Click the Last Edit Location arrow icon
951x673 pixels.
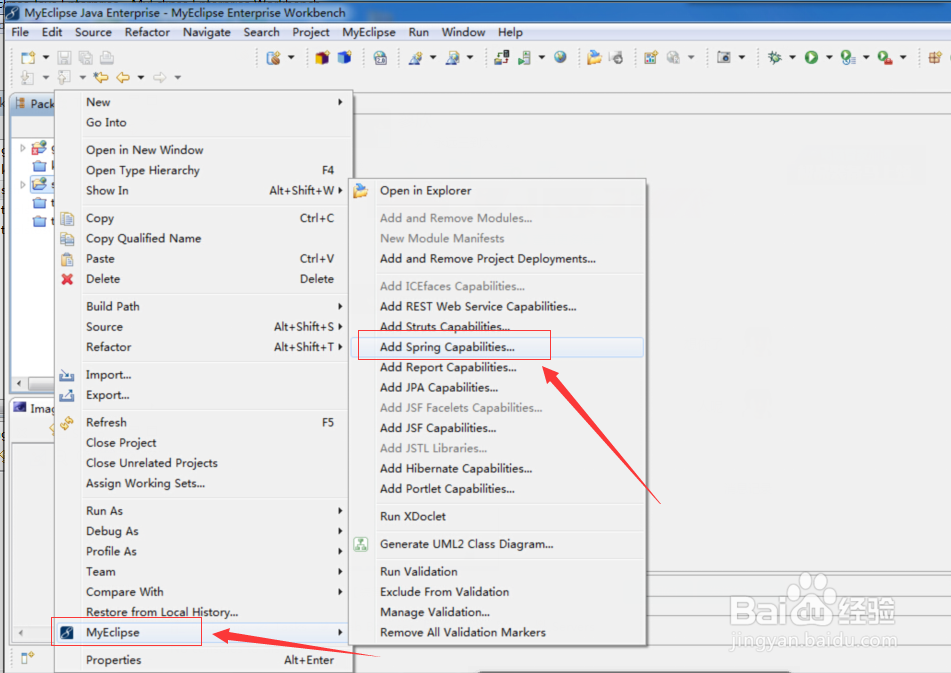point(101,77)
